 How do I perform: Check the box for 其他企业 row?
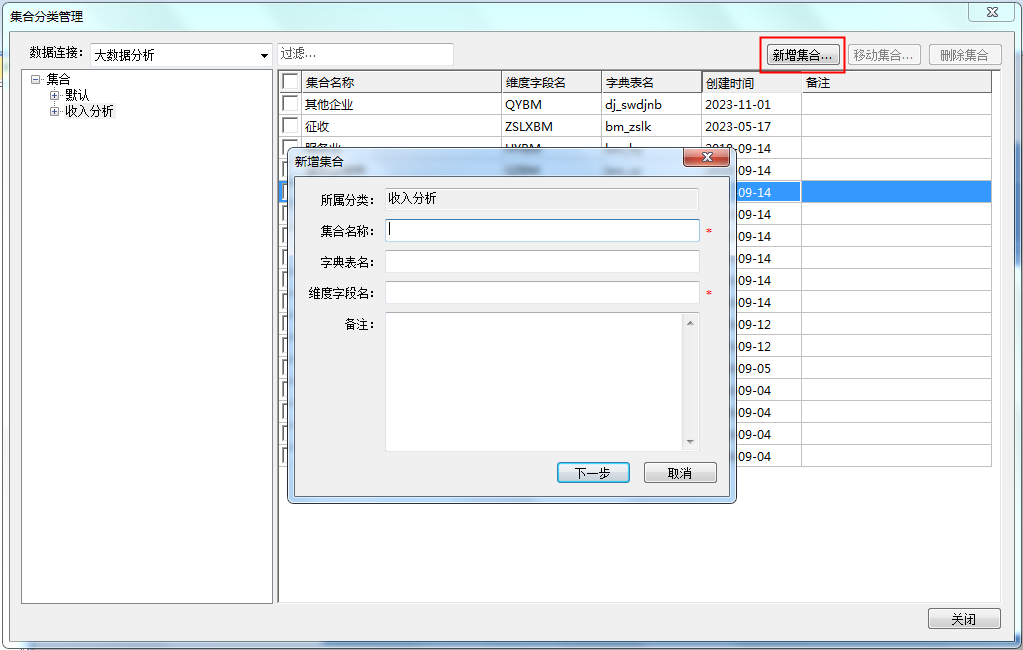[x=290, y=104]
